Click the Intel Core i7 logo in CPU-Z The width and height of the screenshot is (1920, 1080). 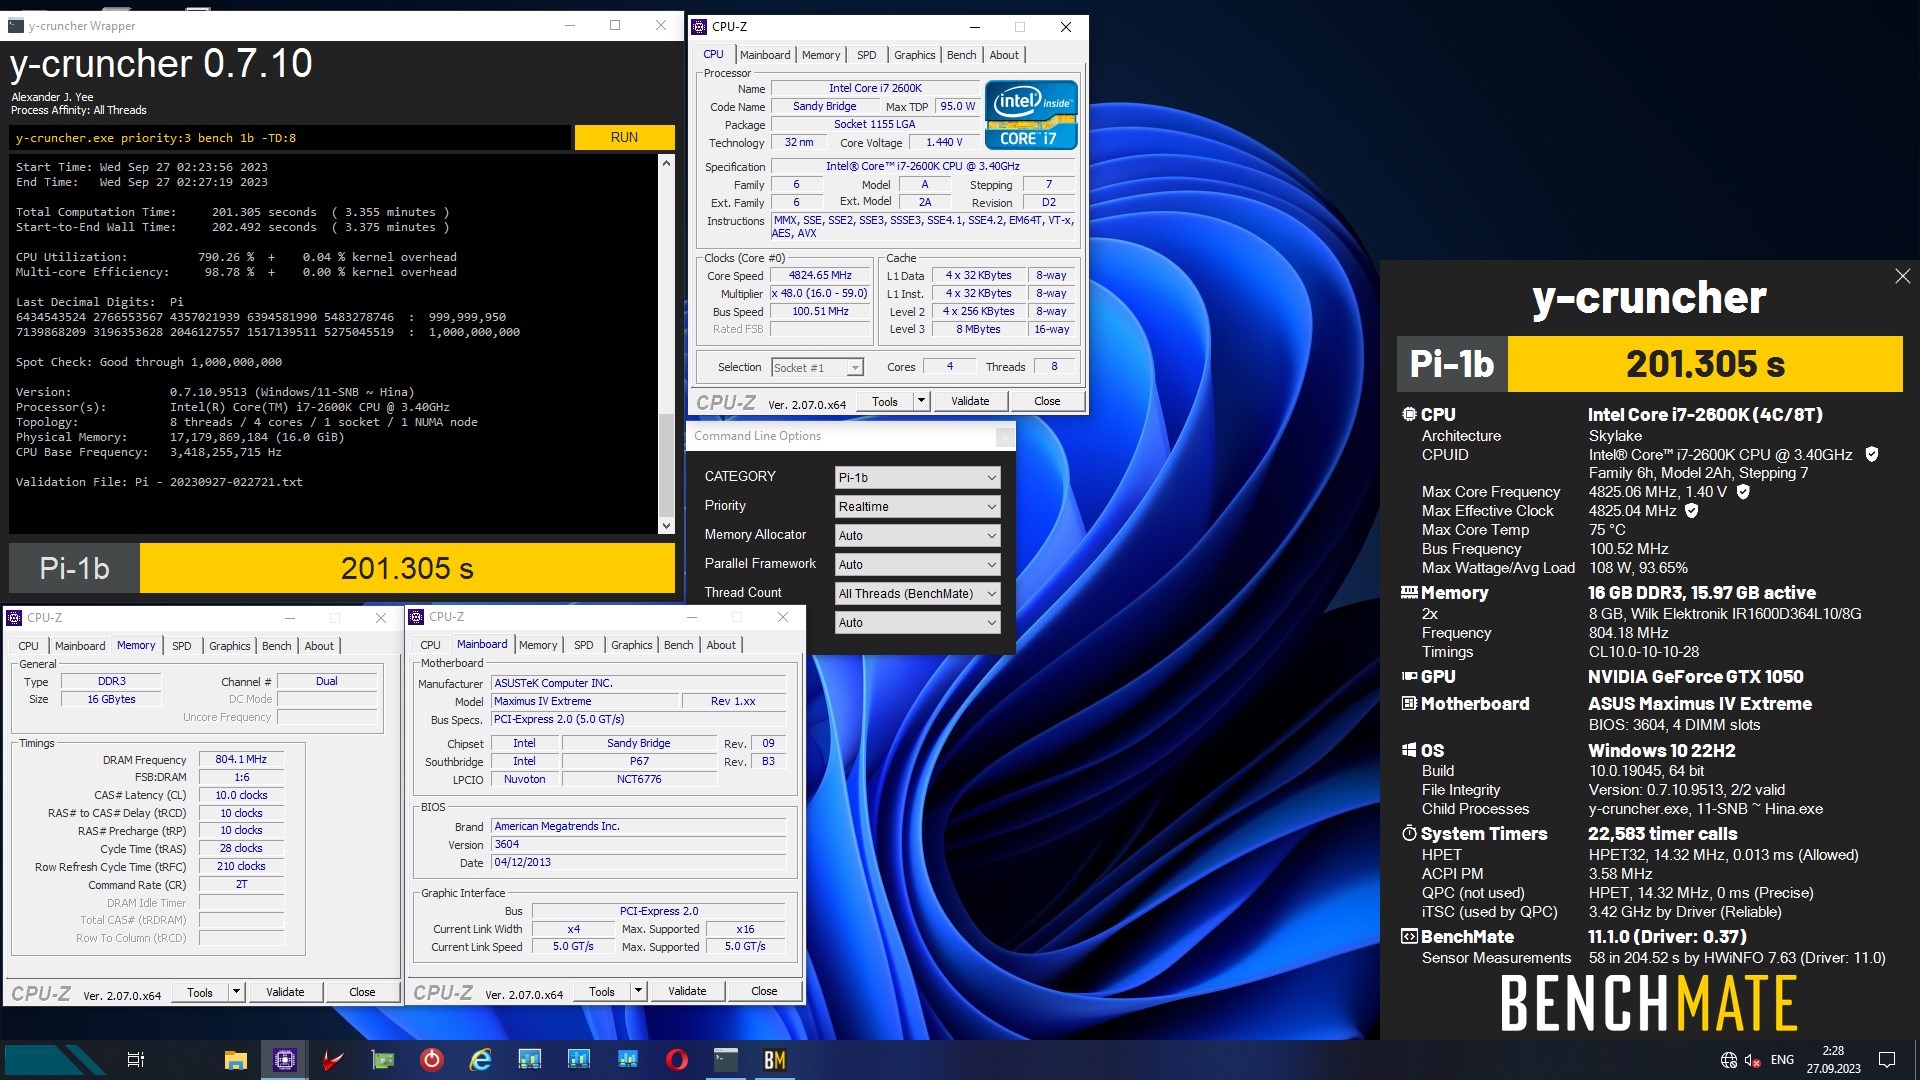(x=1031, y=115)
